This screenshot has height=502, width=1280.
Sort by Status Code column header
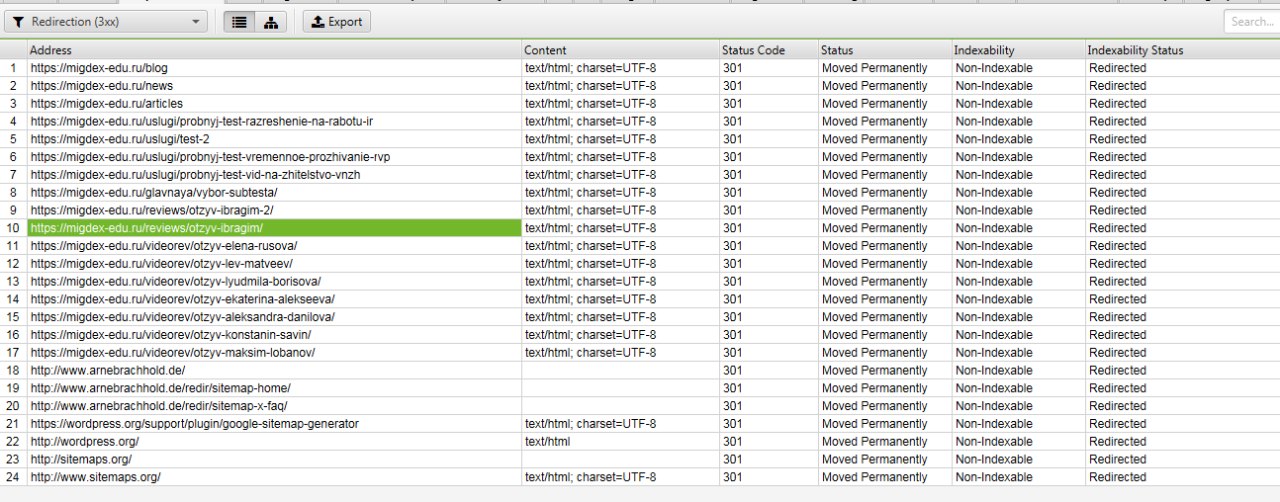[768, 50]
